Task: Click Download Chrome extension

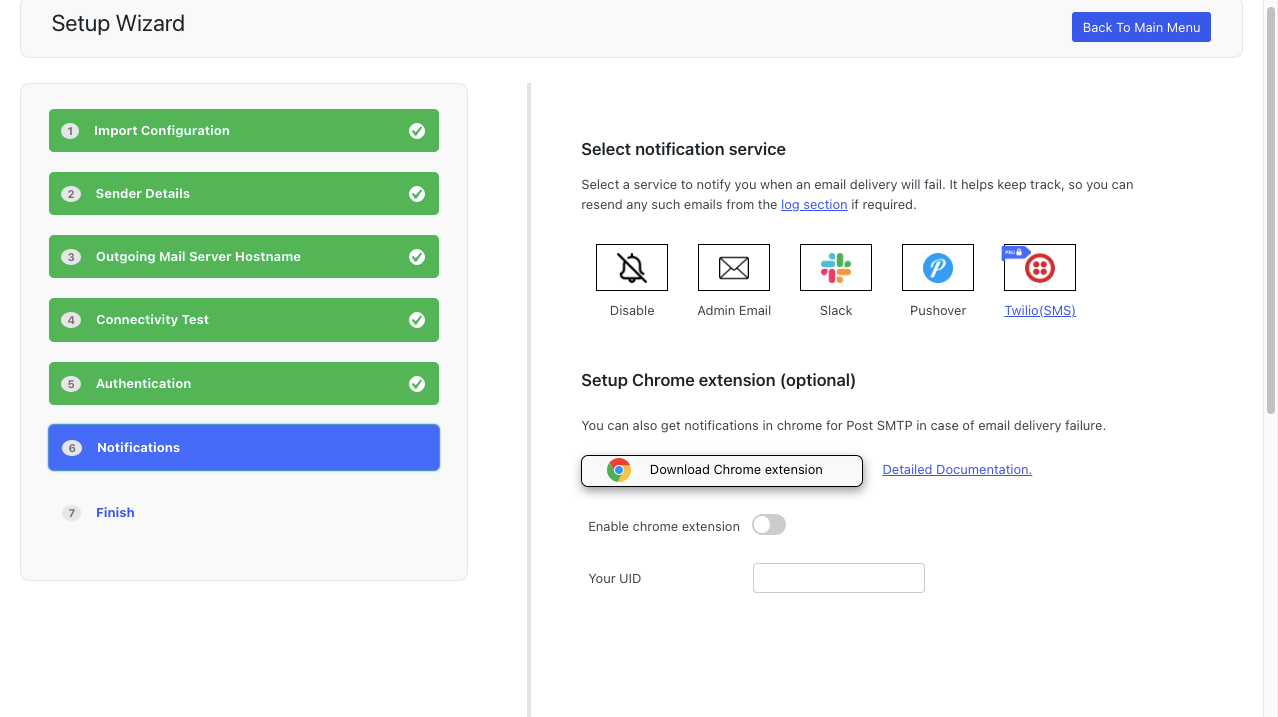Action: click(721, 469)
